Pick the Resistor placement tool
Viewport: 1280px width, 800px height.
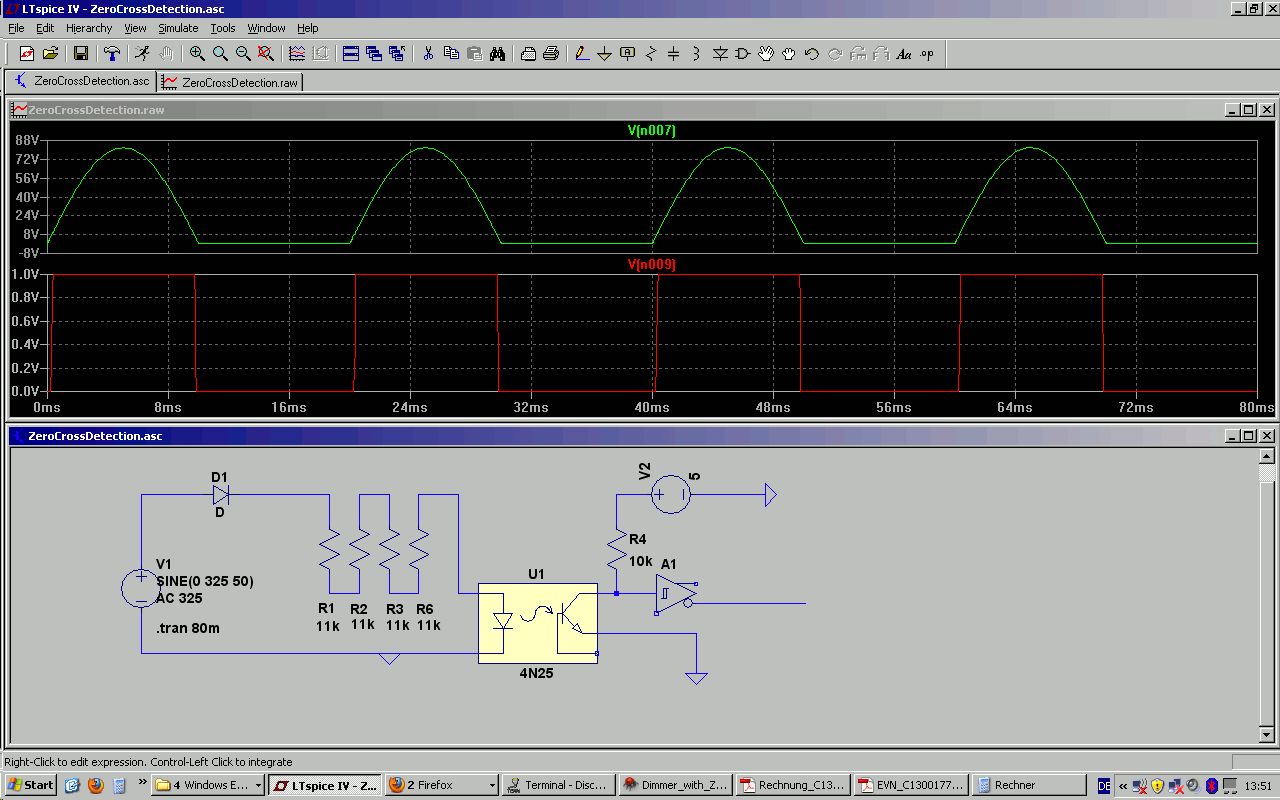click(651, 54)
